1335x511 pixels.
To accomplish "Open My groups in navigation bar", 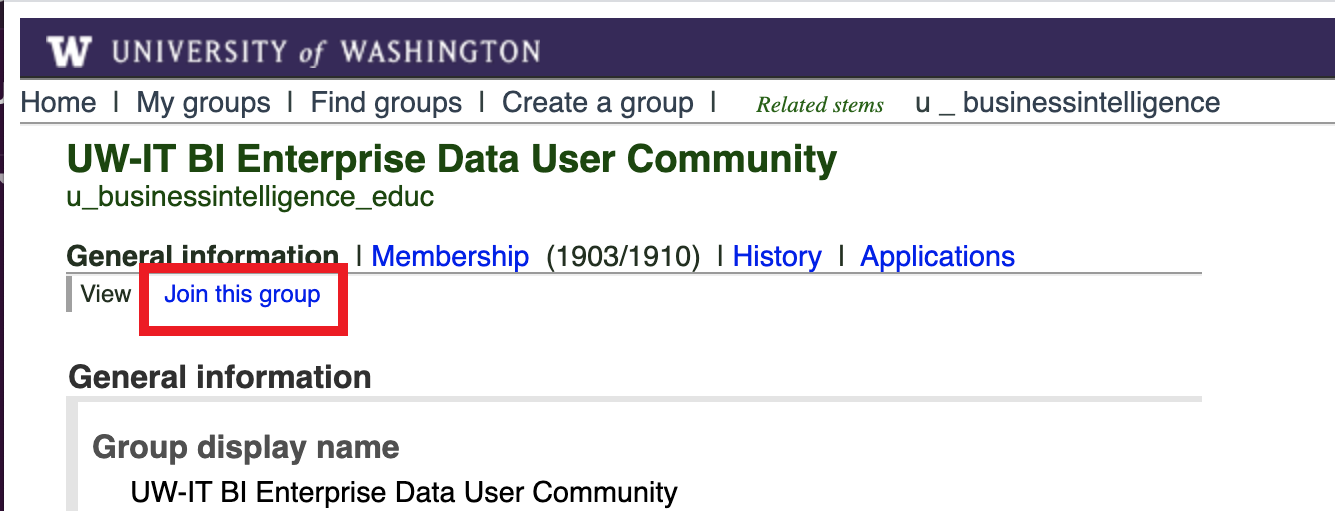I will coord(203,103).
